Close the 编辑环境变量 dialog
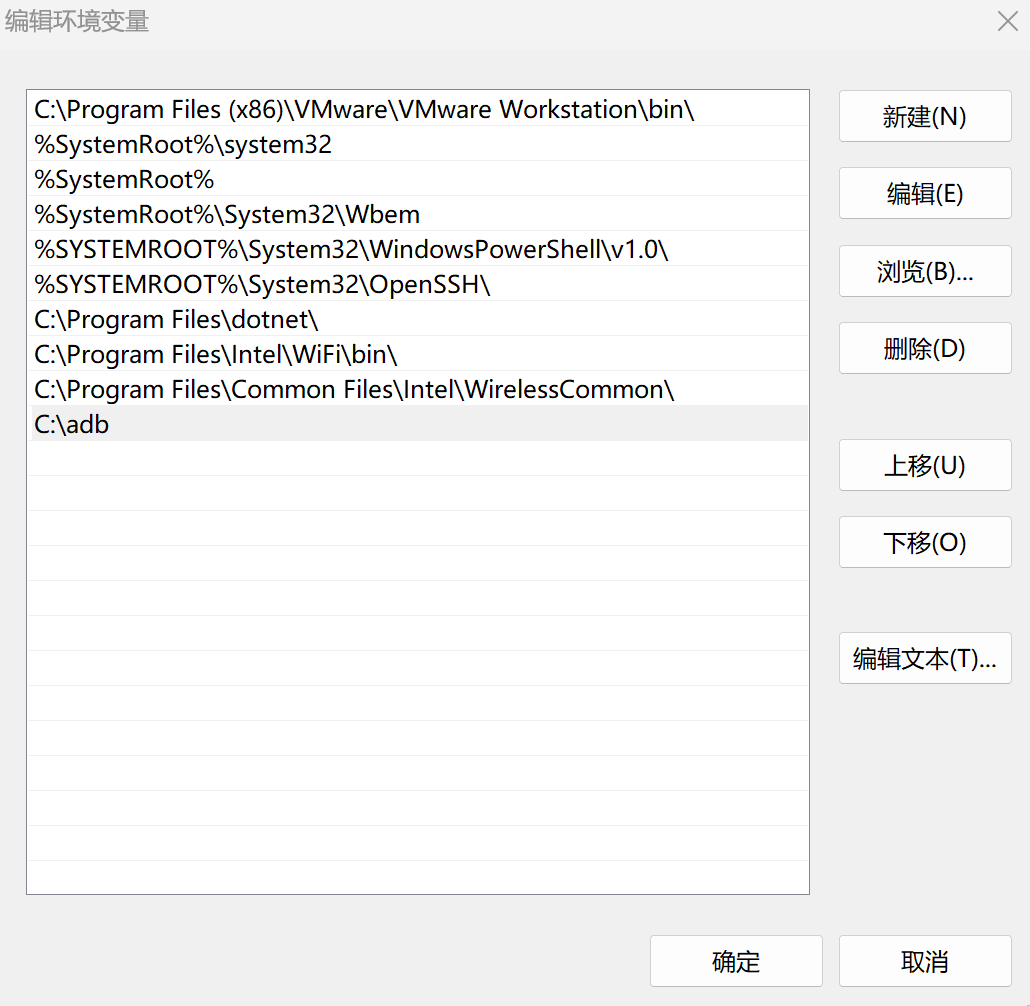The width and height of the screenshot is (1030, 1006). pyautogui.click(x=1007, y=21)
